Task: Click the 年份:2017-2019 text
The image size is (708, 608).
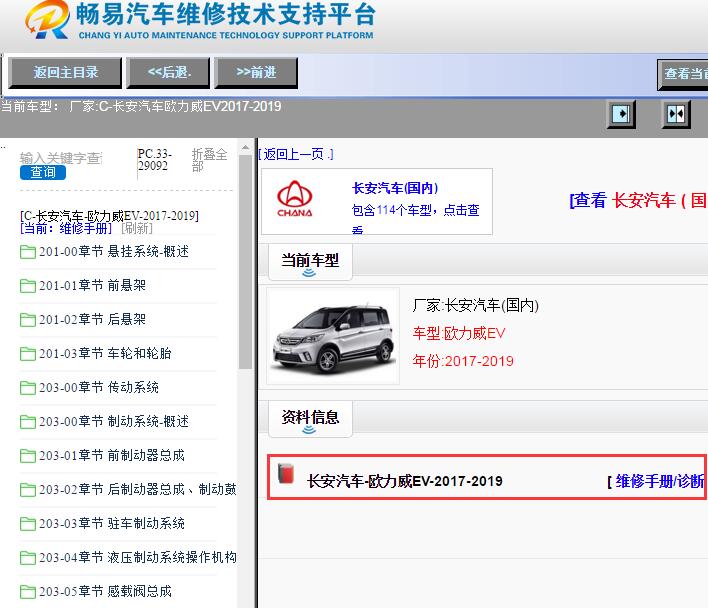Action: click(x=463, y=361)
